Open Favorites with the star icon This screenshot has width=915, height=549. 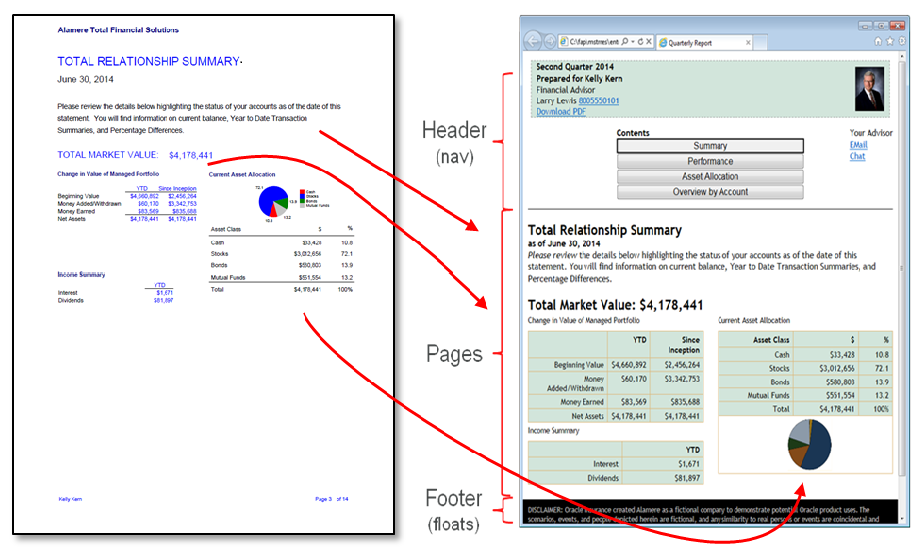coord(890,41)
